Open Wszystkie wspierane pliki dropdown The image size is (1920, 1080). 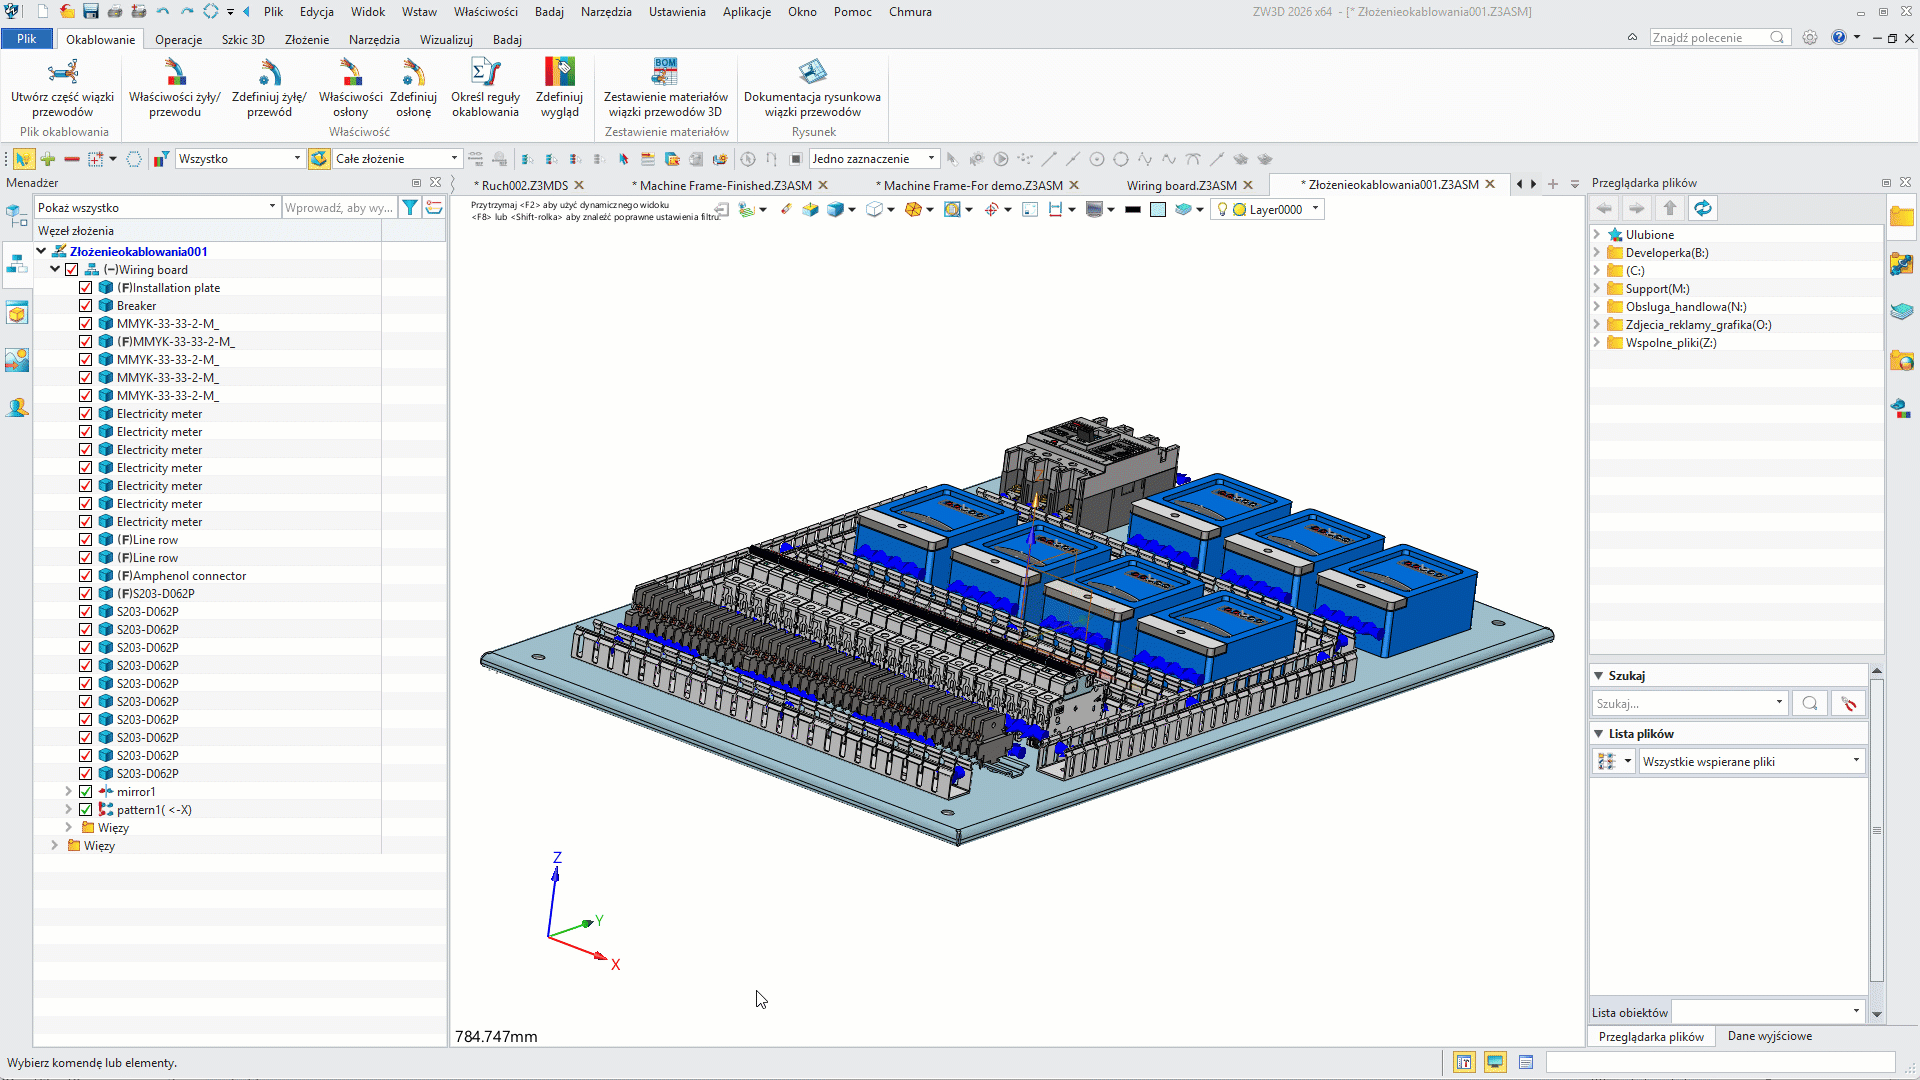pyautogui.click(x=1752, y=761)
